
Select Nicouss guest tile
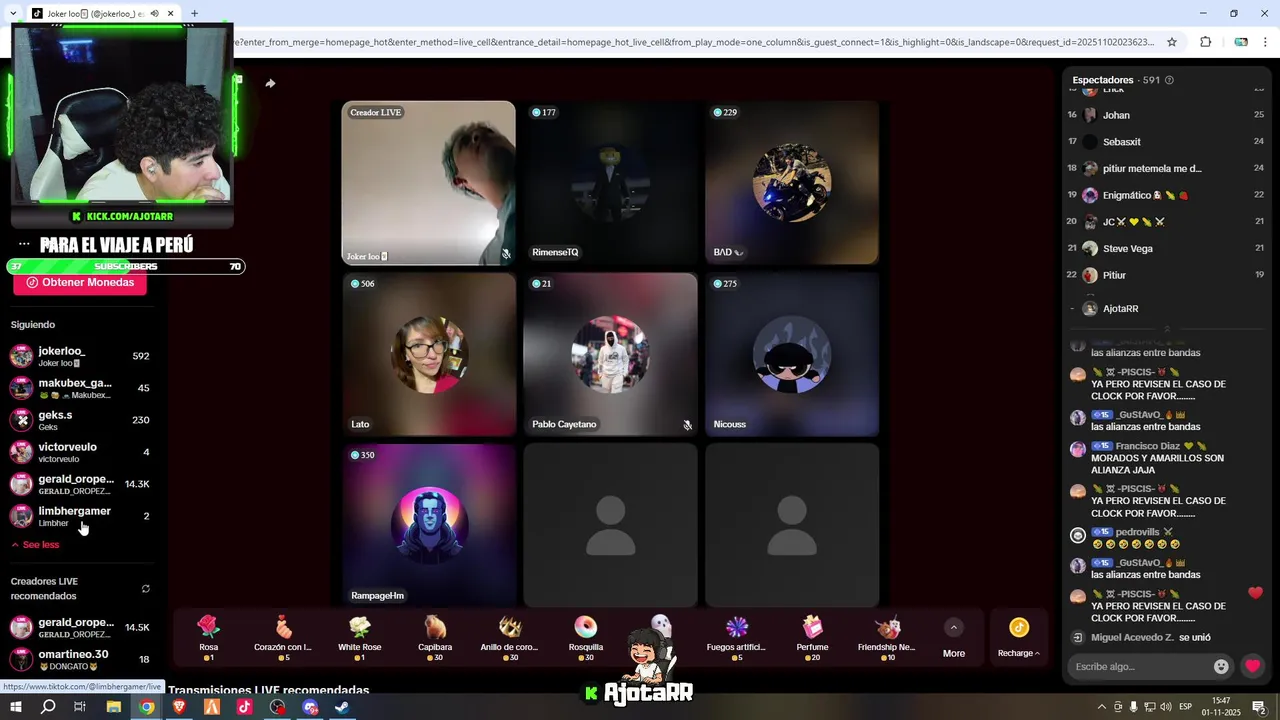coord(792,354)
